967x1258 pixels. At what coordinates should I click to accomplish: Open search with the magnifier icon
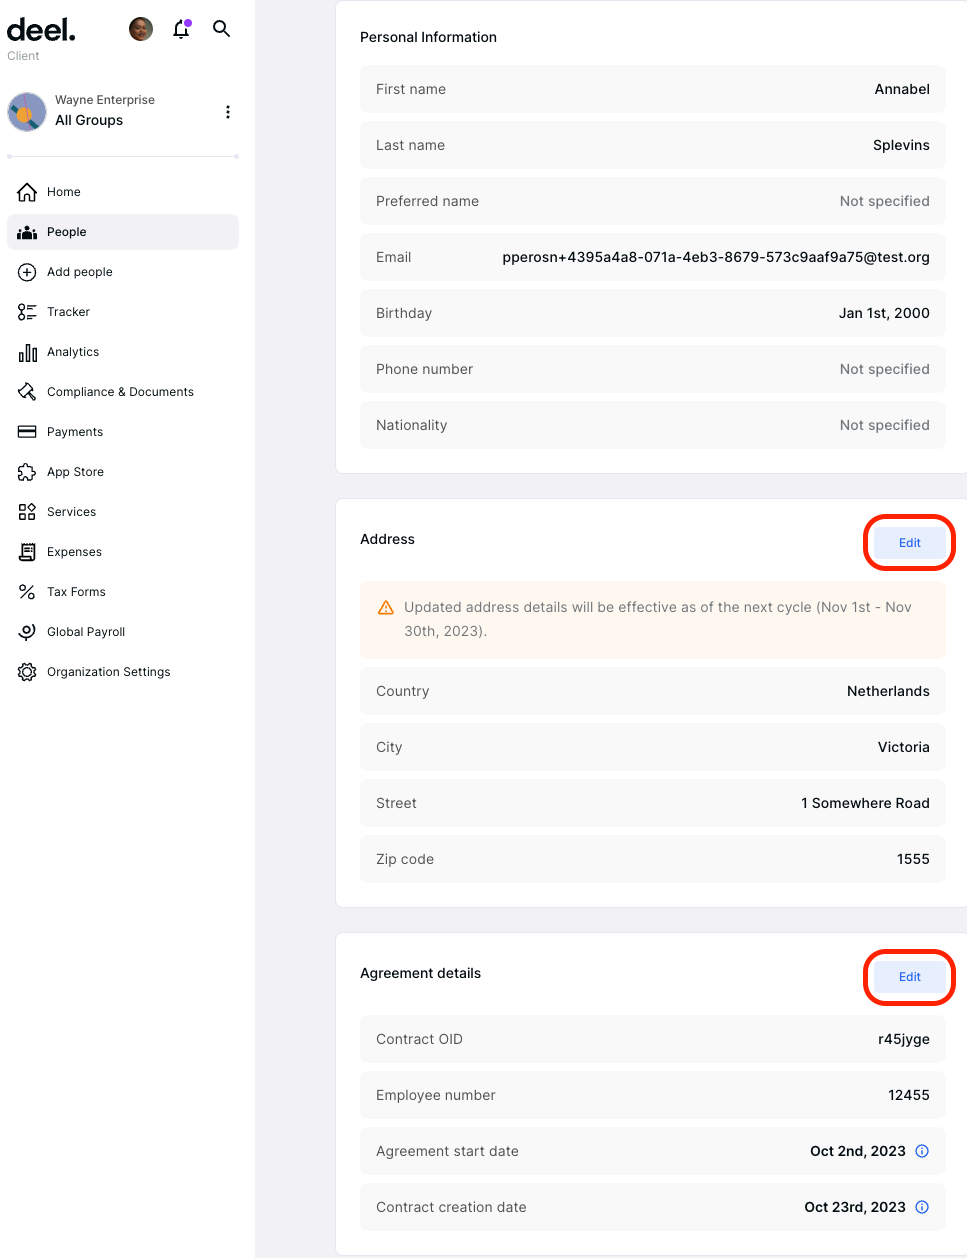pyautogui.click(x=222, y=29)
